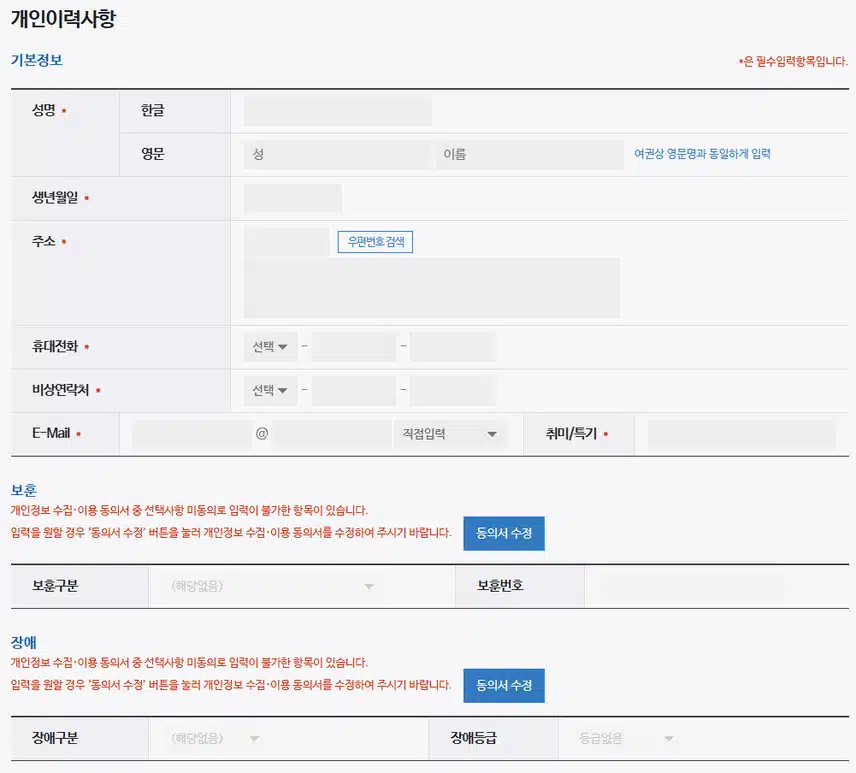Click the 생년월일 date input field
Screen dimensions: 856x773
(293, 198)
